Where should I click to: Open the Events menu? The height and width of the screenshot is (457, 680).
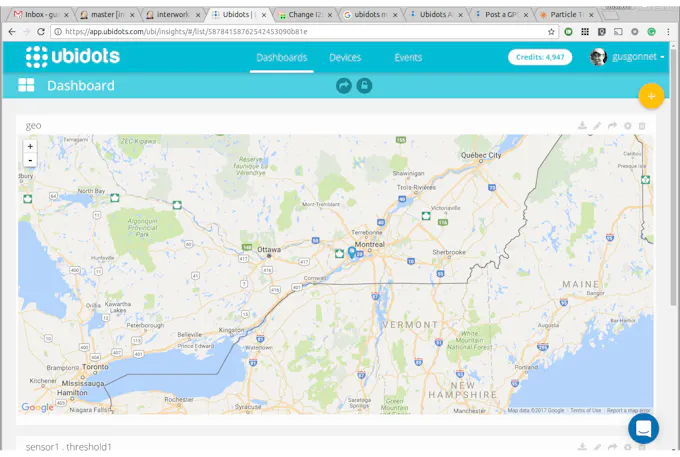pos(408,58)
